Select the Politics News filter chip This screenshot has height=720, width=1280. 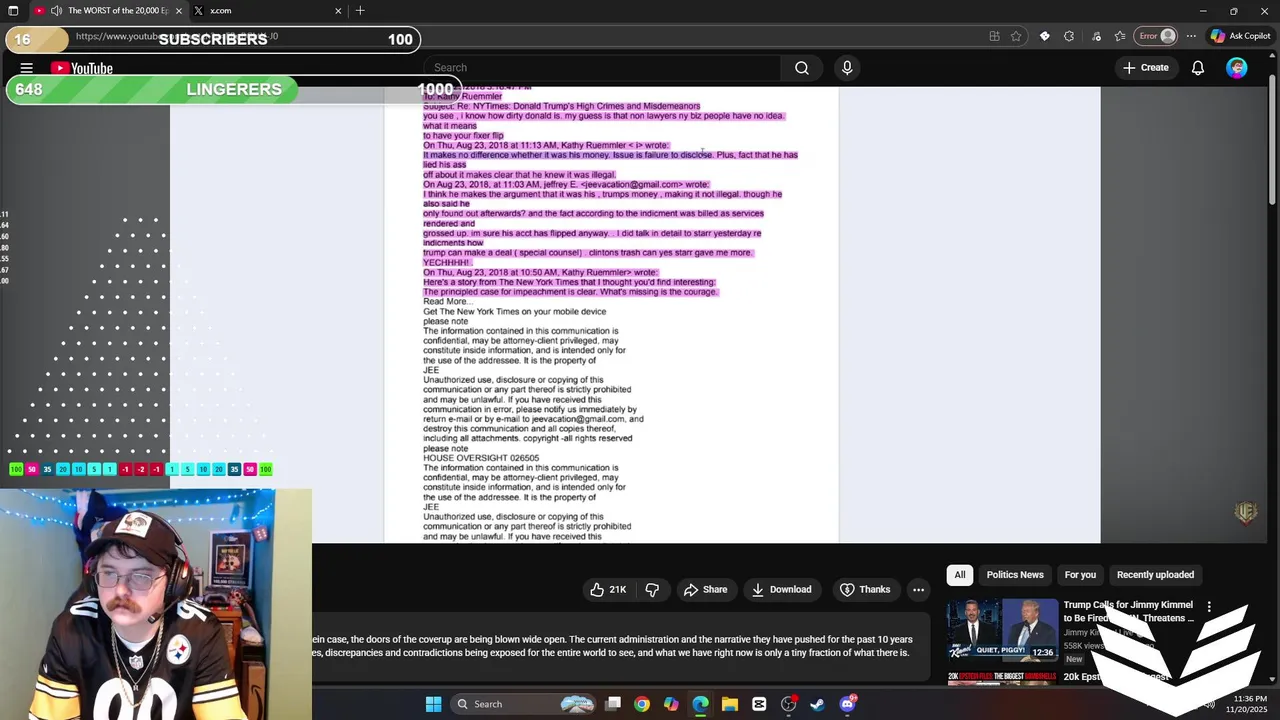point(1015,575)
